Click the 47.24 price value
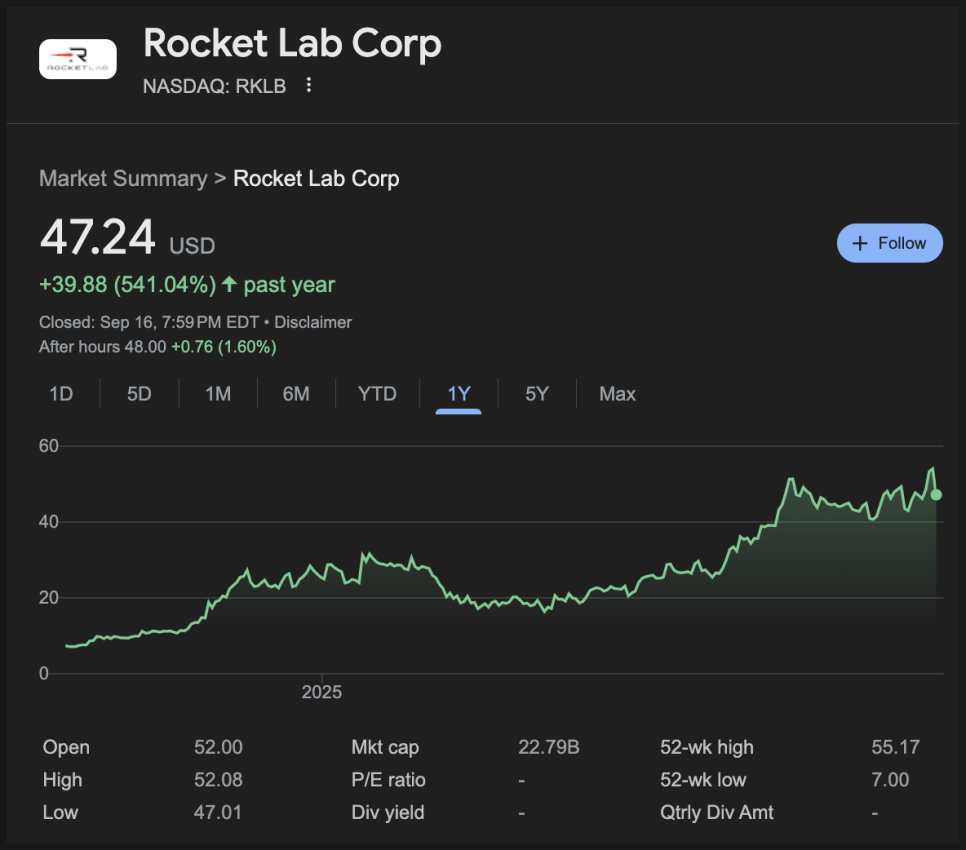This screenshot has width=966, height=850. coord(97,237)
